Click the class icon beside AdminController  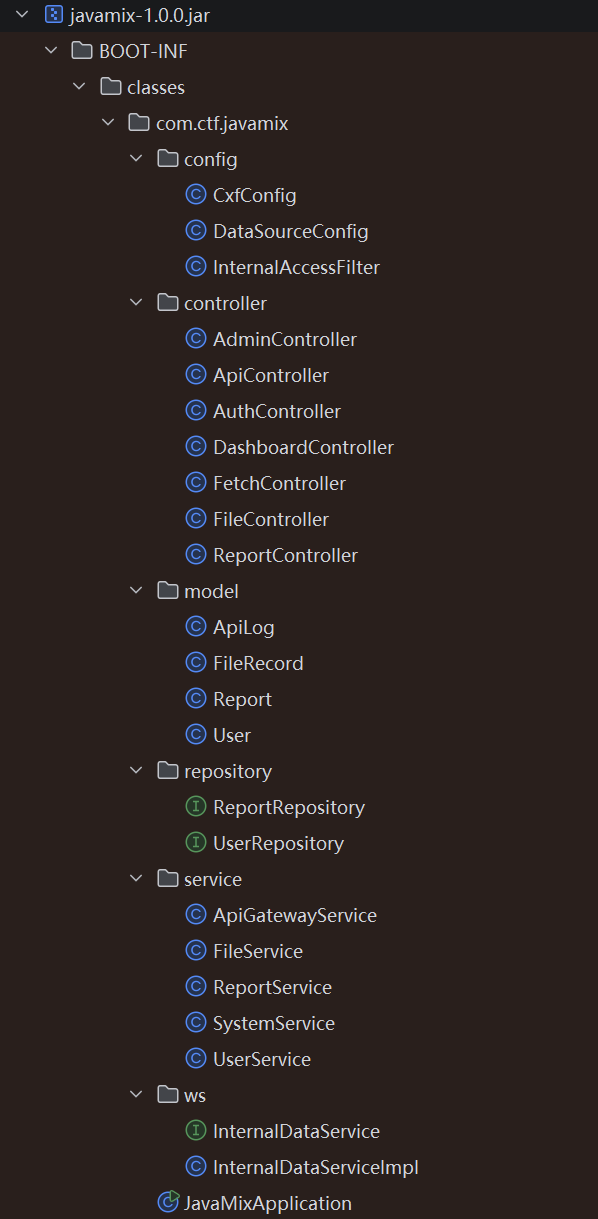coord(196,339)
